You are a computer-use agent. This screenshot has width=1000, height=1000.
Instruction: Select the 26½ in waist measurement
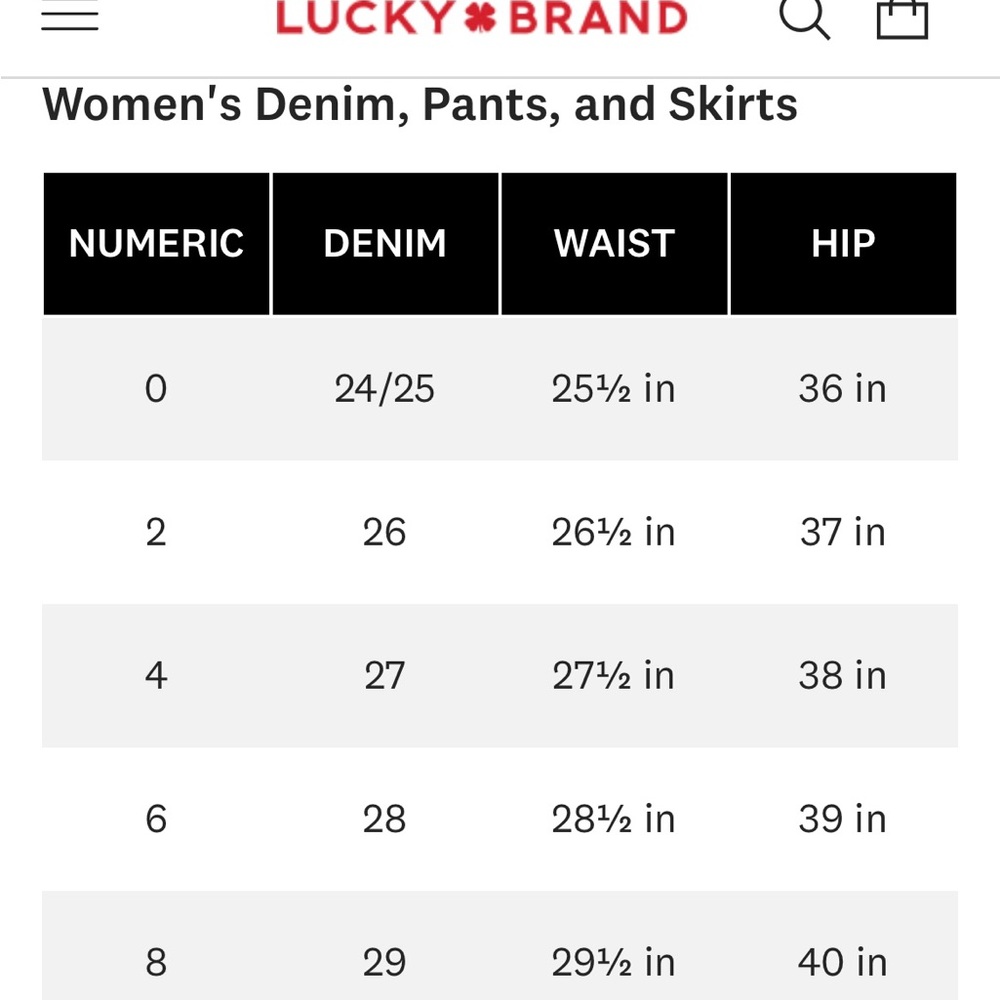click(614, 532)
